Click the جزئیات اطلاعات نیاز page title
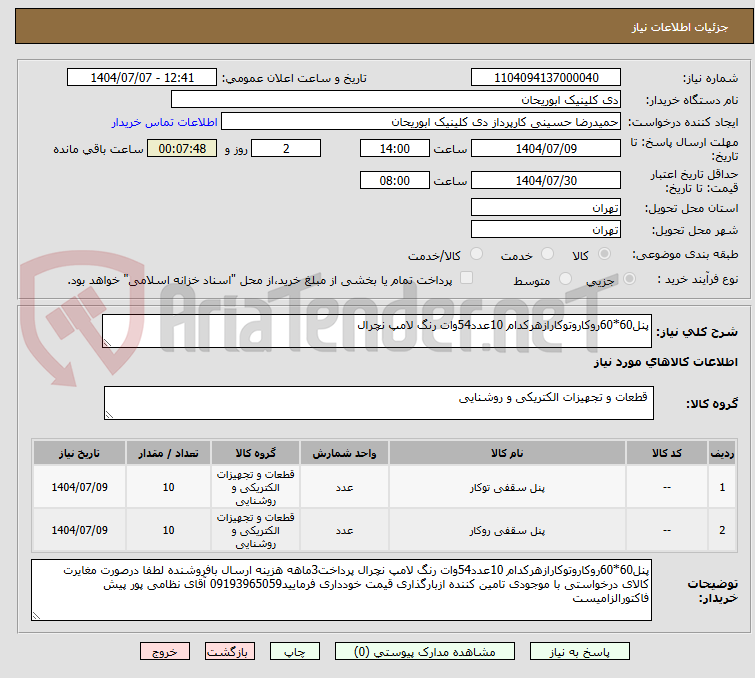 tap(680, 27)
